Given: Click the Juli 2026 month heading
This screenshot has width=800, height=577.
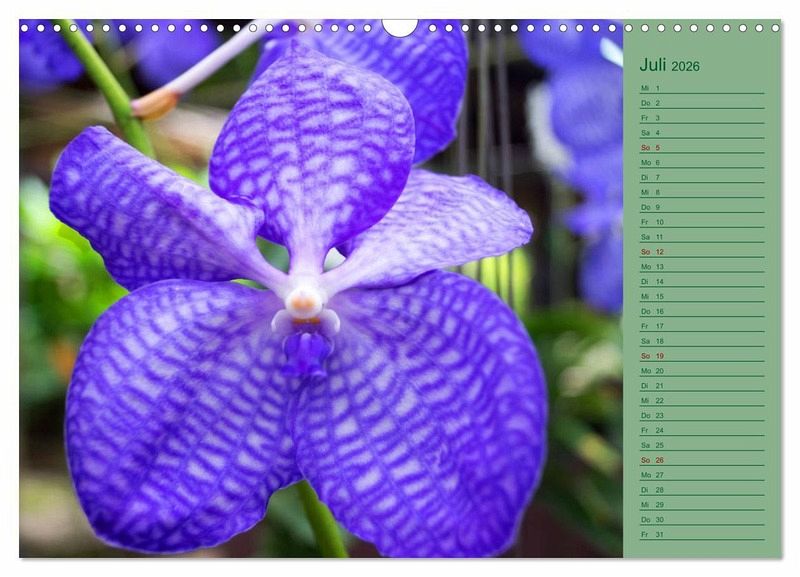Looking at the screenshot, I should click(669, 66).
